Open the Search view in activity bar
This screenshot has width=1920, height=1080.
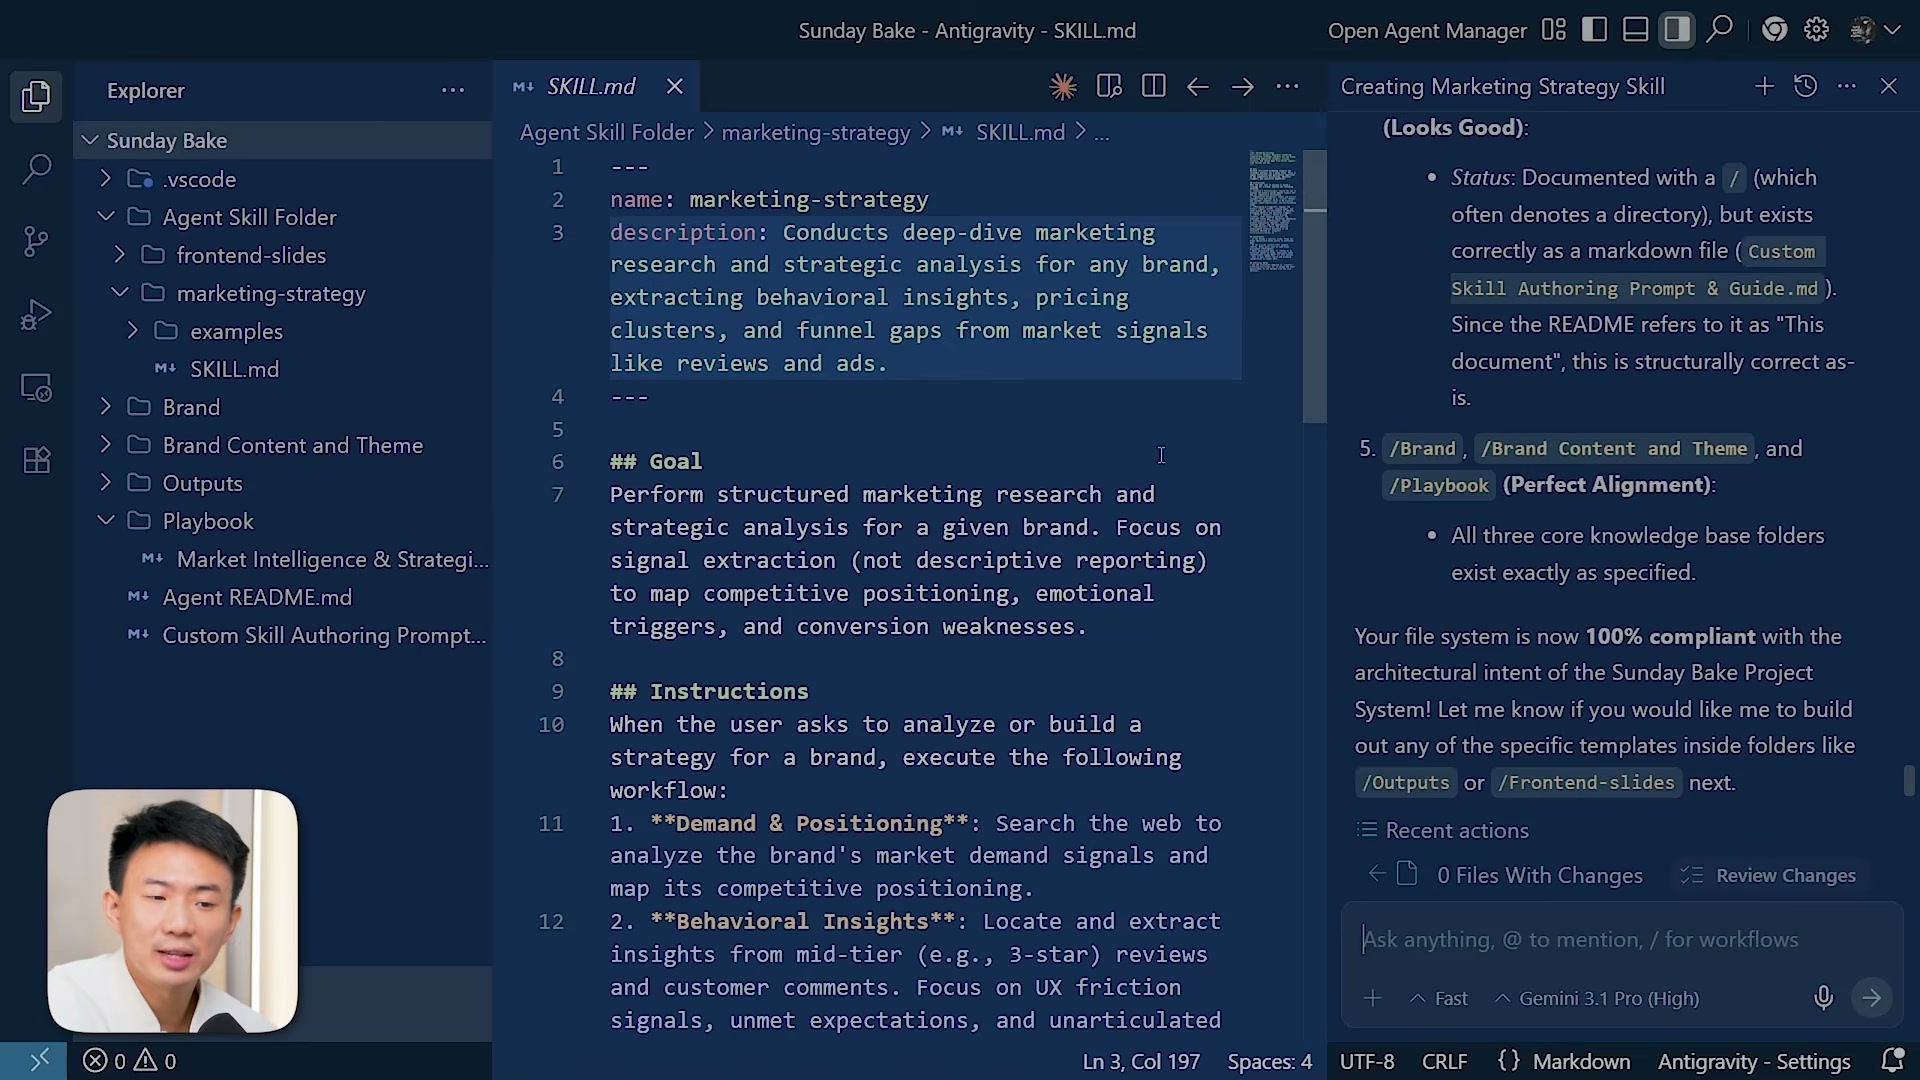point(36,168)
